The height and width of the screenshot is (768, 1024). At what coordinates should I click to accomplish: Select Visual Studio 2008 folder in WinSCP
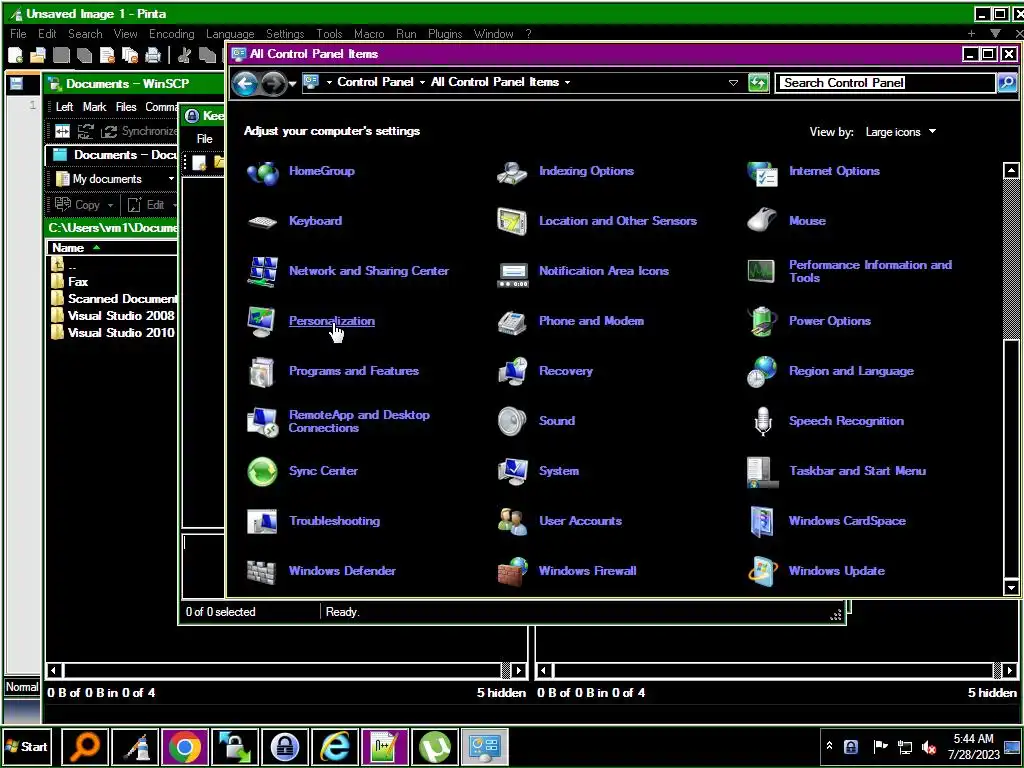pyautogui.click(x=113, y=315)
